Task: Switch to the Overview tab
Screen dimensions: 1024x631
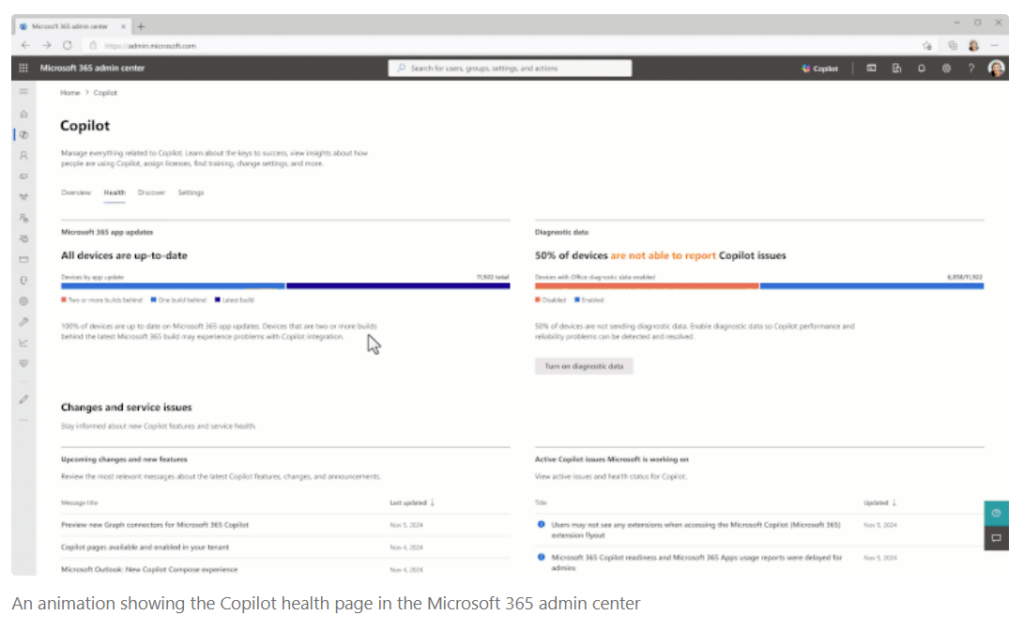Action: (x=76, y=193)
